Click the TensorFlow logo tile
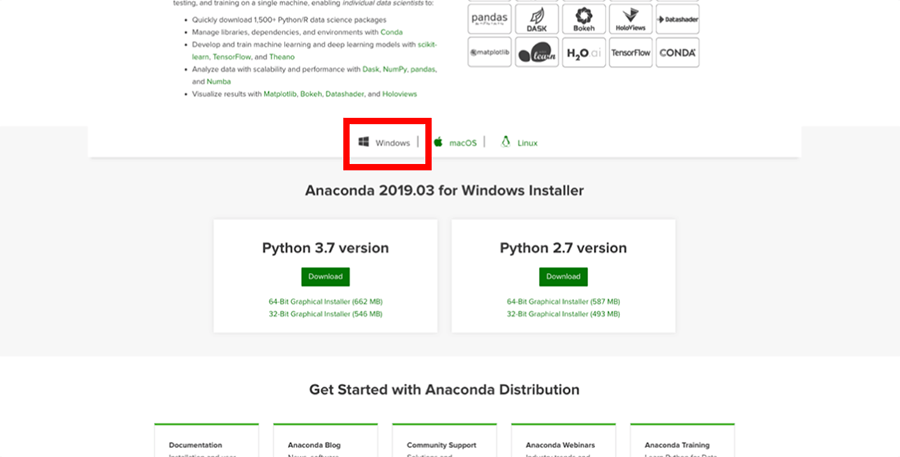This screenshot has width=900, height=457. pos(631,52)
